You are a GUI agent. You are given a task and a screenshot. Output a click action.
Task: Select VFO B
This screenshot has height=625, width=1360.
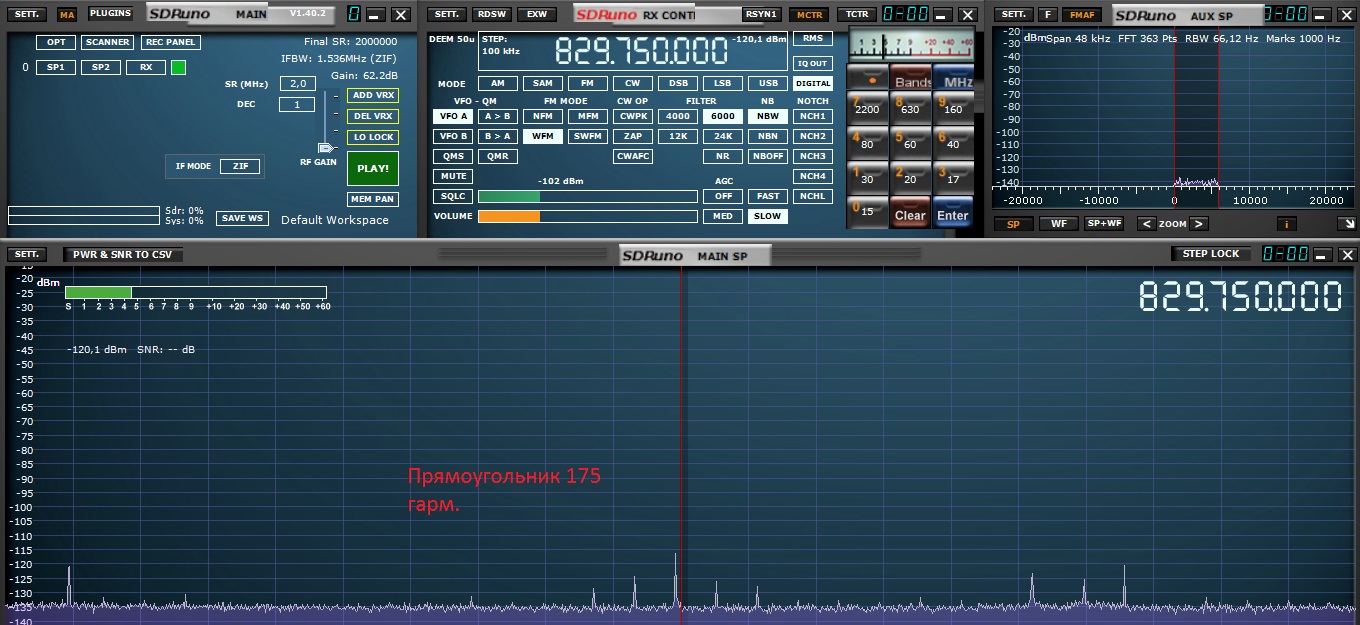pos(453,136)
